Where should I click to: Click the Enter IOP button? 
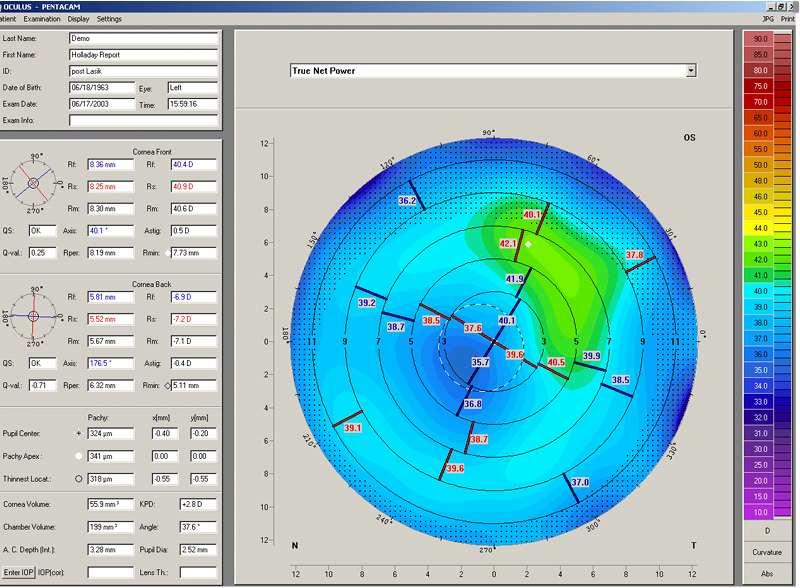[x=18, y=572]
